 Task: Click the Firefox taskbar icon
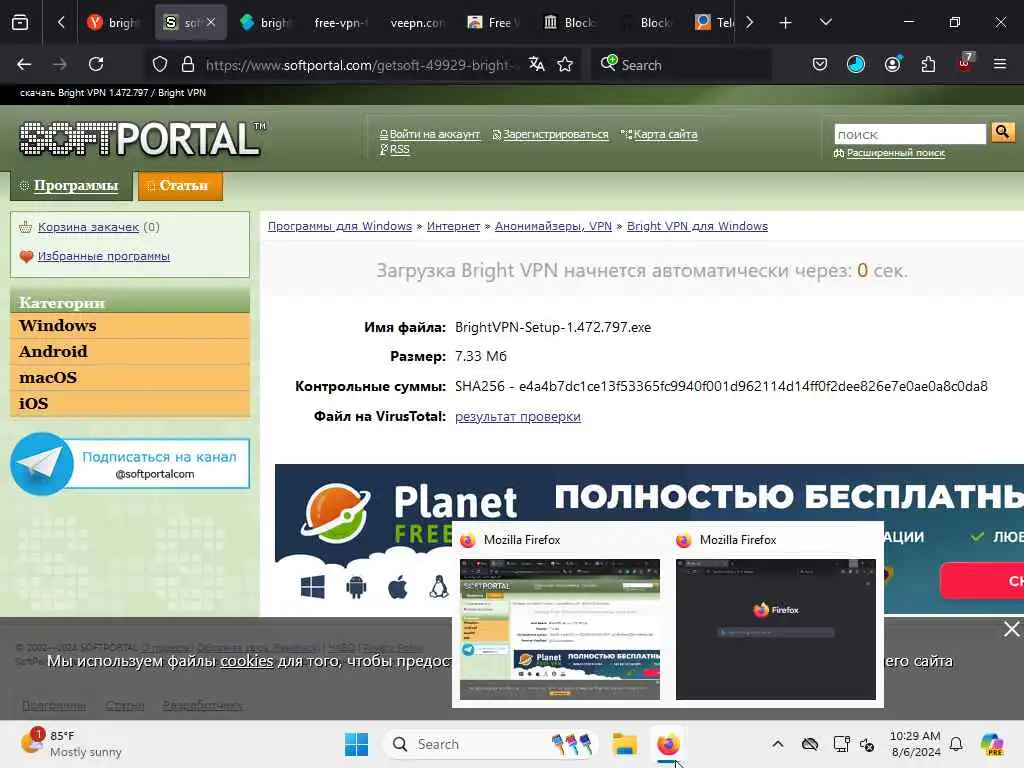coord(668,744)
